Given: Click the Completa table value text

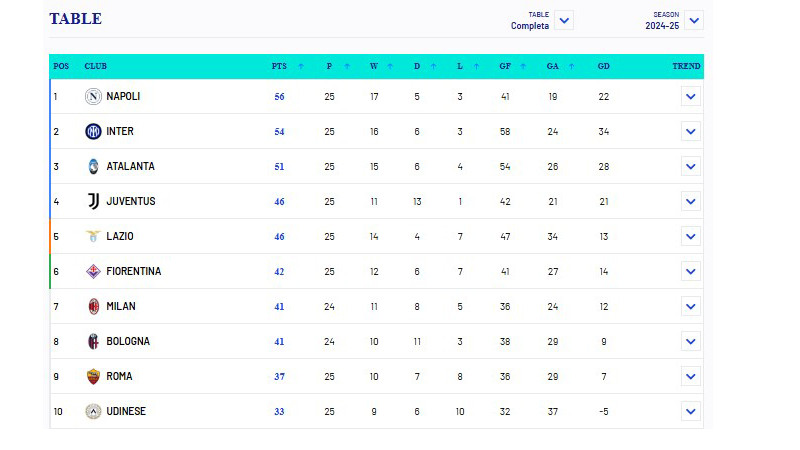Looking at the screenshot, I should [x=530, y=26].
